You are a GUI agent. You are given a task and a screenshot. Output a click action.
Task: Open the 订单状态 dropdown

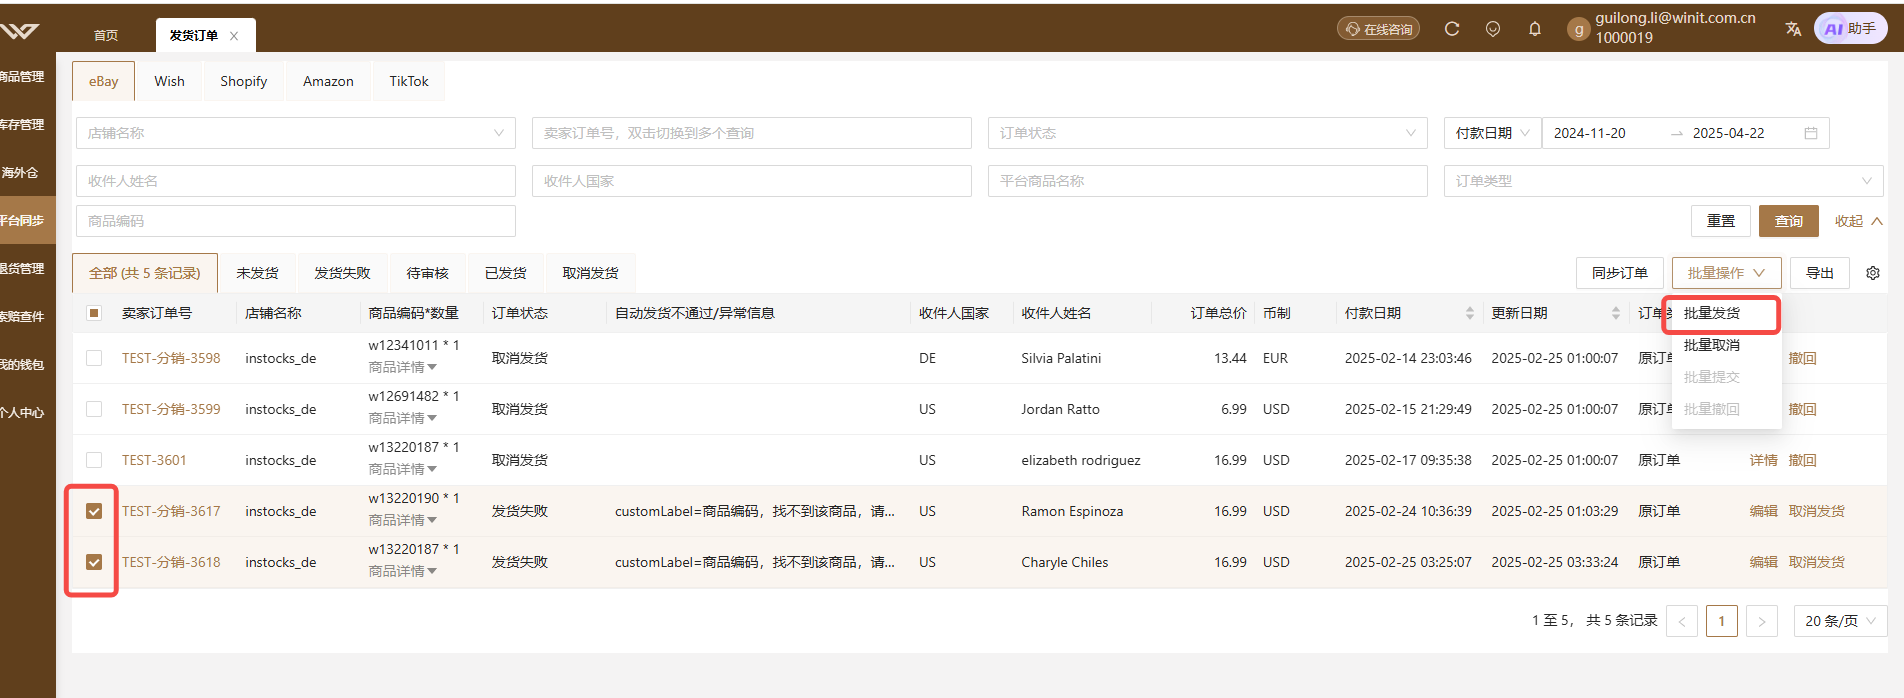tap(1208, 133)
